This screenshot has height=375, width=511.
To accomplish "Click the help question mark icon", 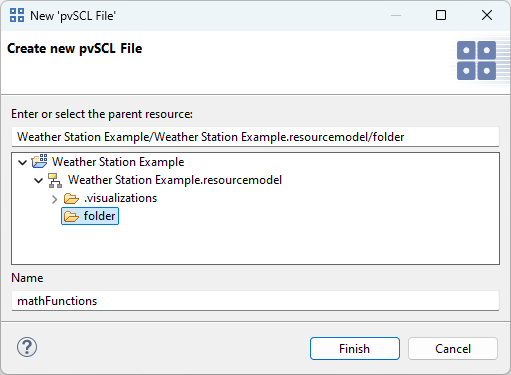I will tap(27, 347).
